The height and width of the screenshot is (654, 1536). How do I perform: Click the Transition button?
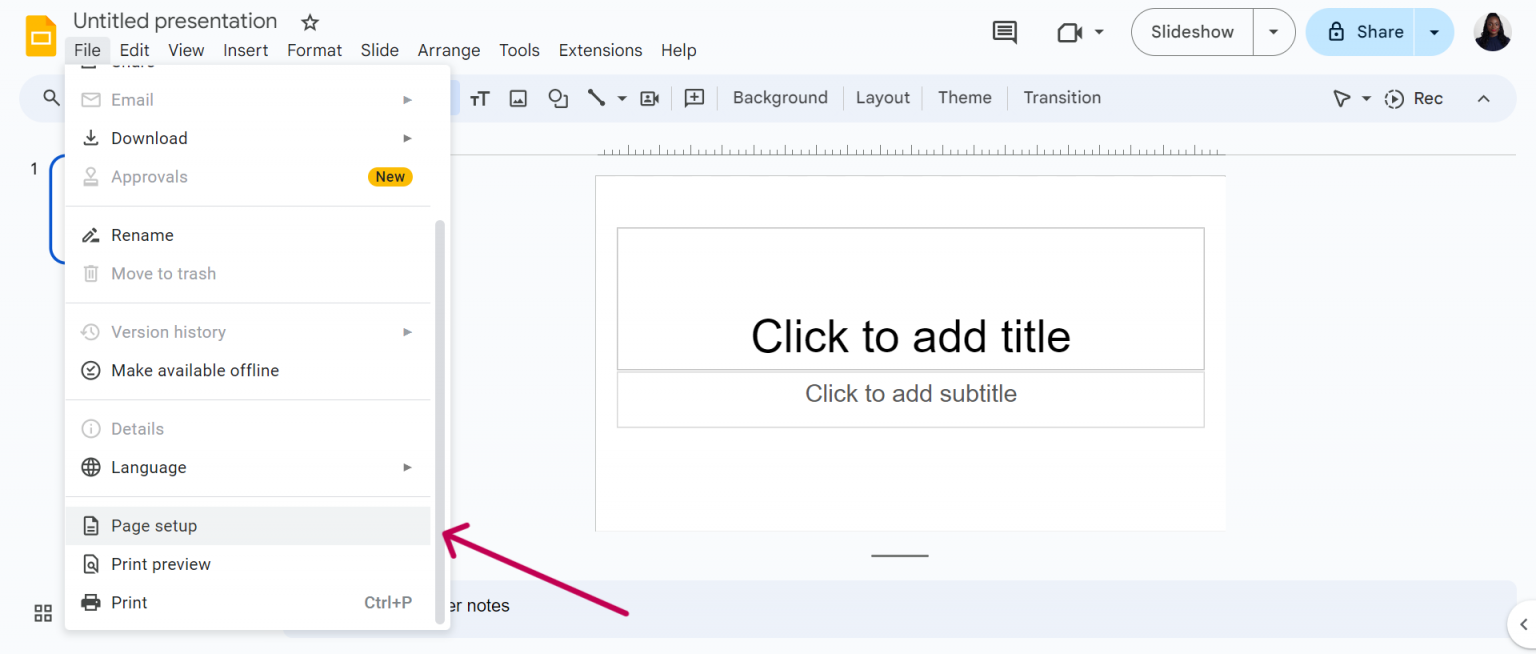pos(1062,97)
